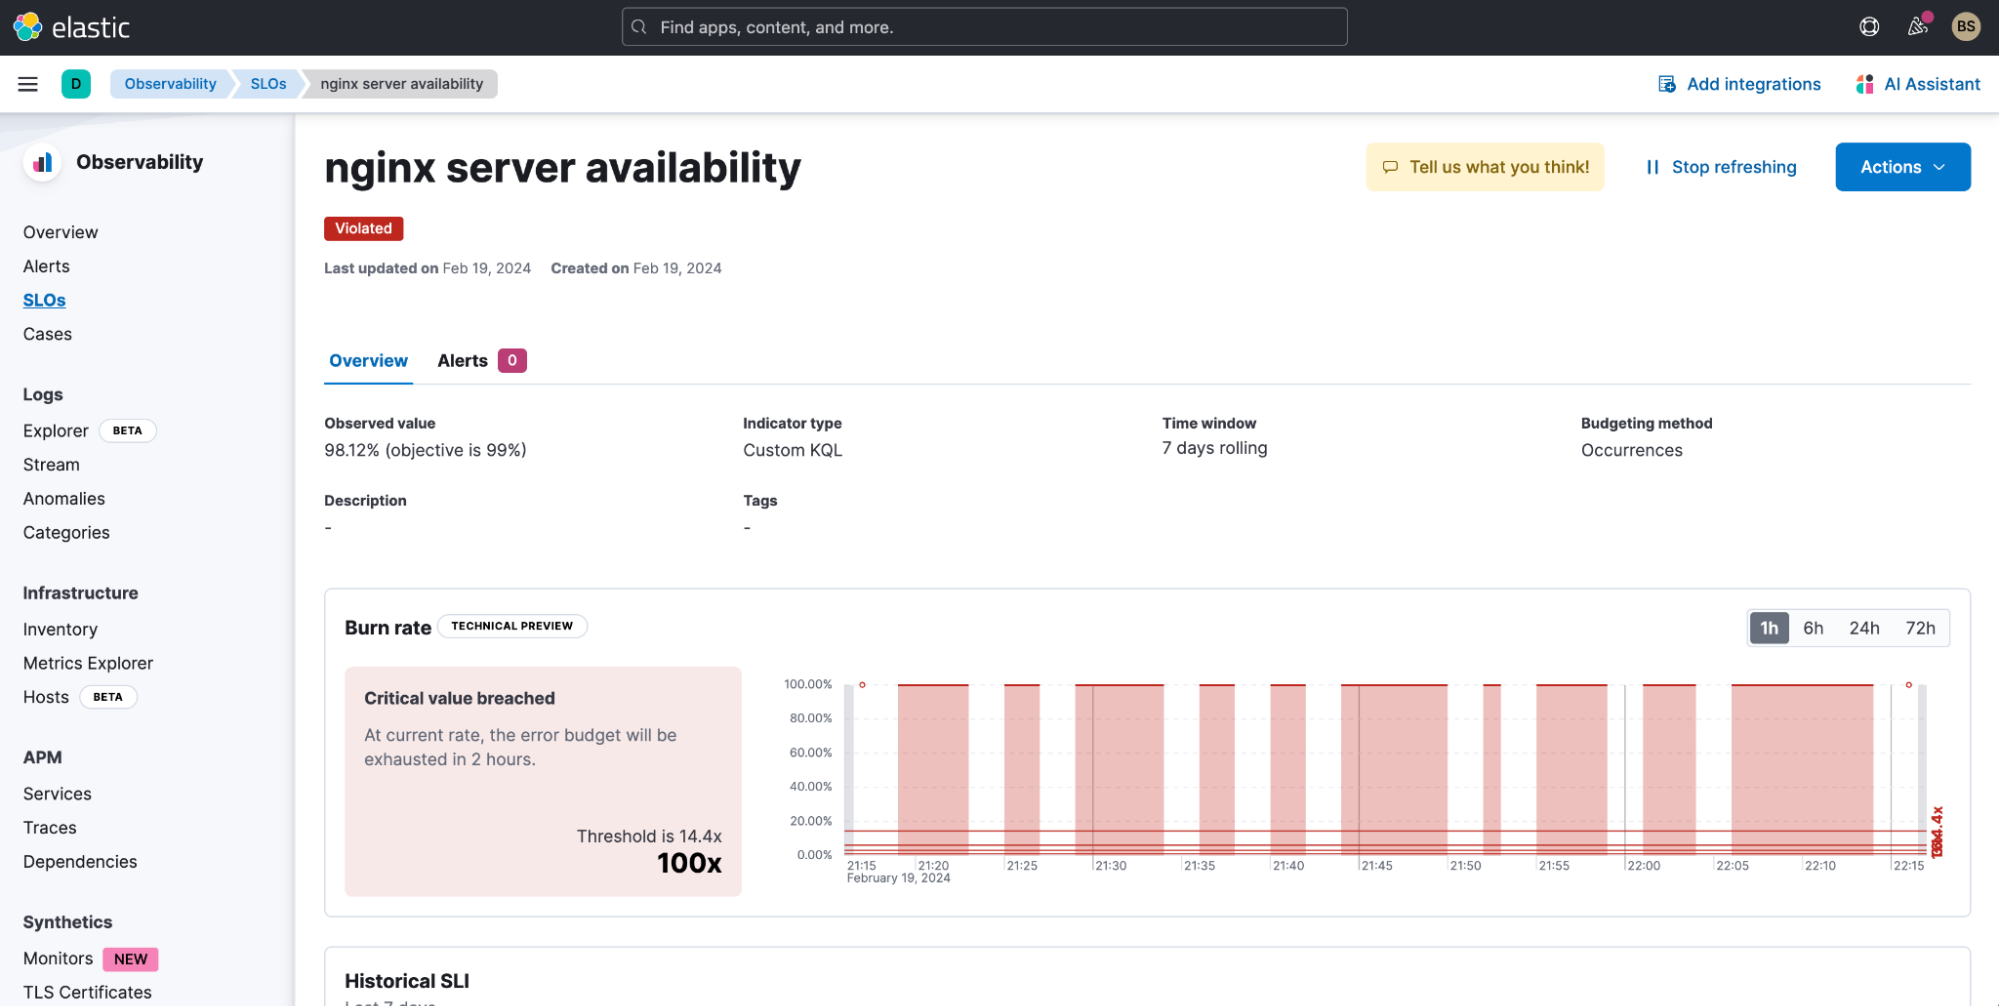Image resolution: width=1999 pixels, height=1007 pixels.
Task: Click the search magnifier icon
Action: click(x=639, y=27)
